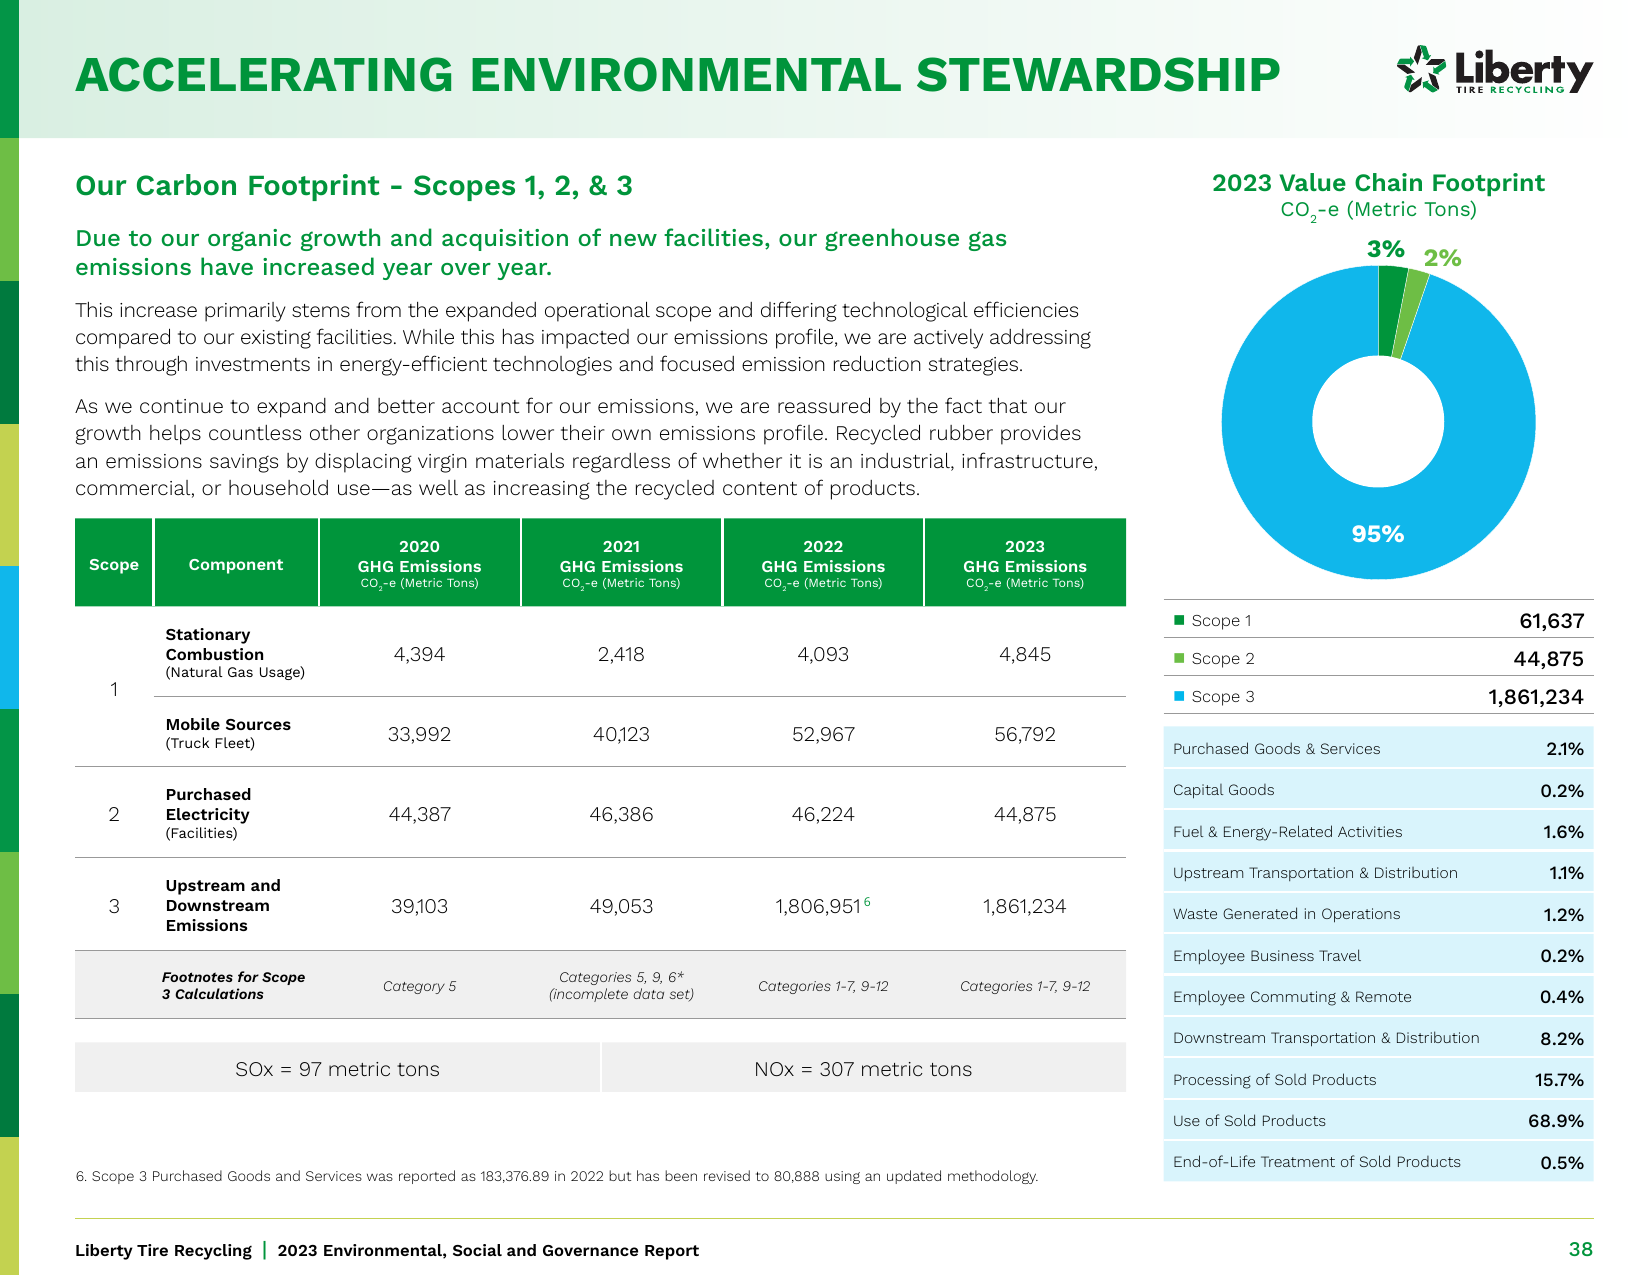This screenshot has width=1650, height=1275.
Task: Click the 2,418 Stationary Combustion 2021 value
Action: point(621,654)
